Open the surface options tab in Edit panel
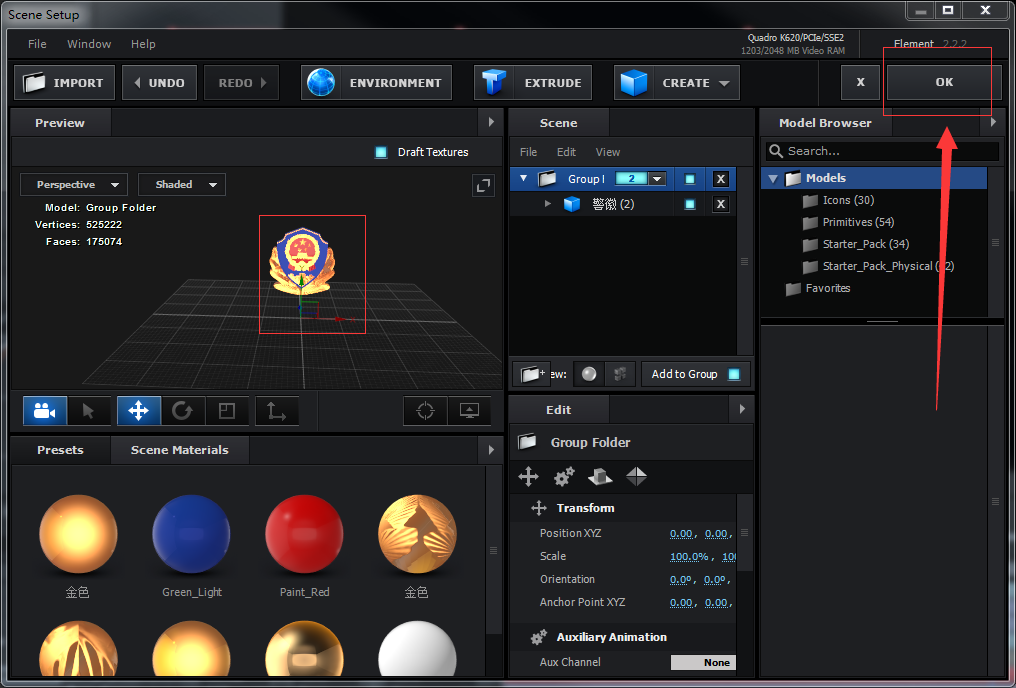 tap(600, 476)
